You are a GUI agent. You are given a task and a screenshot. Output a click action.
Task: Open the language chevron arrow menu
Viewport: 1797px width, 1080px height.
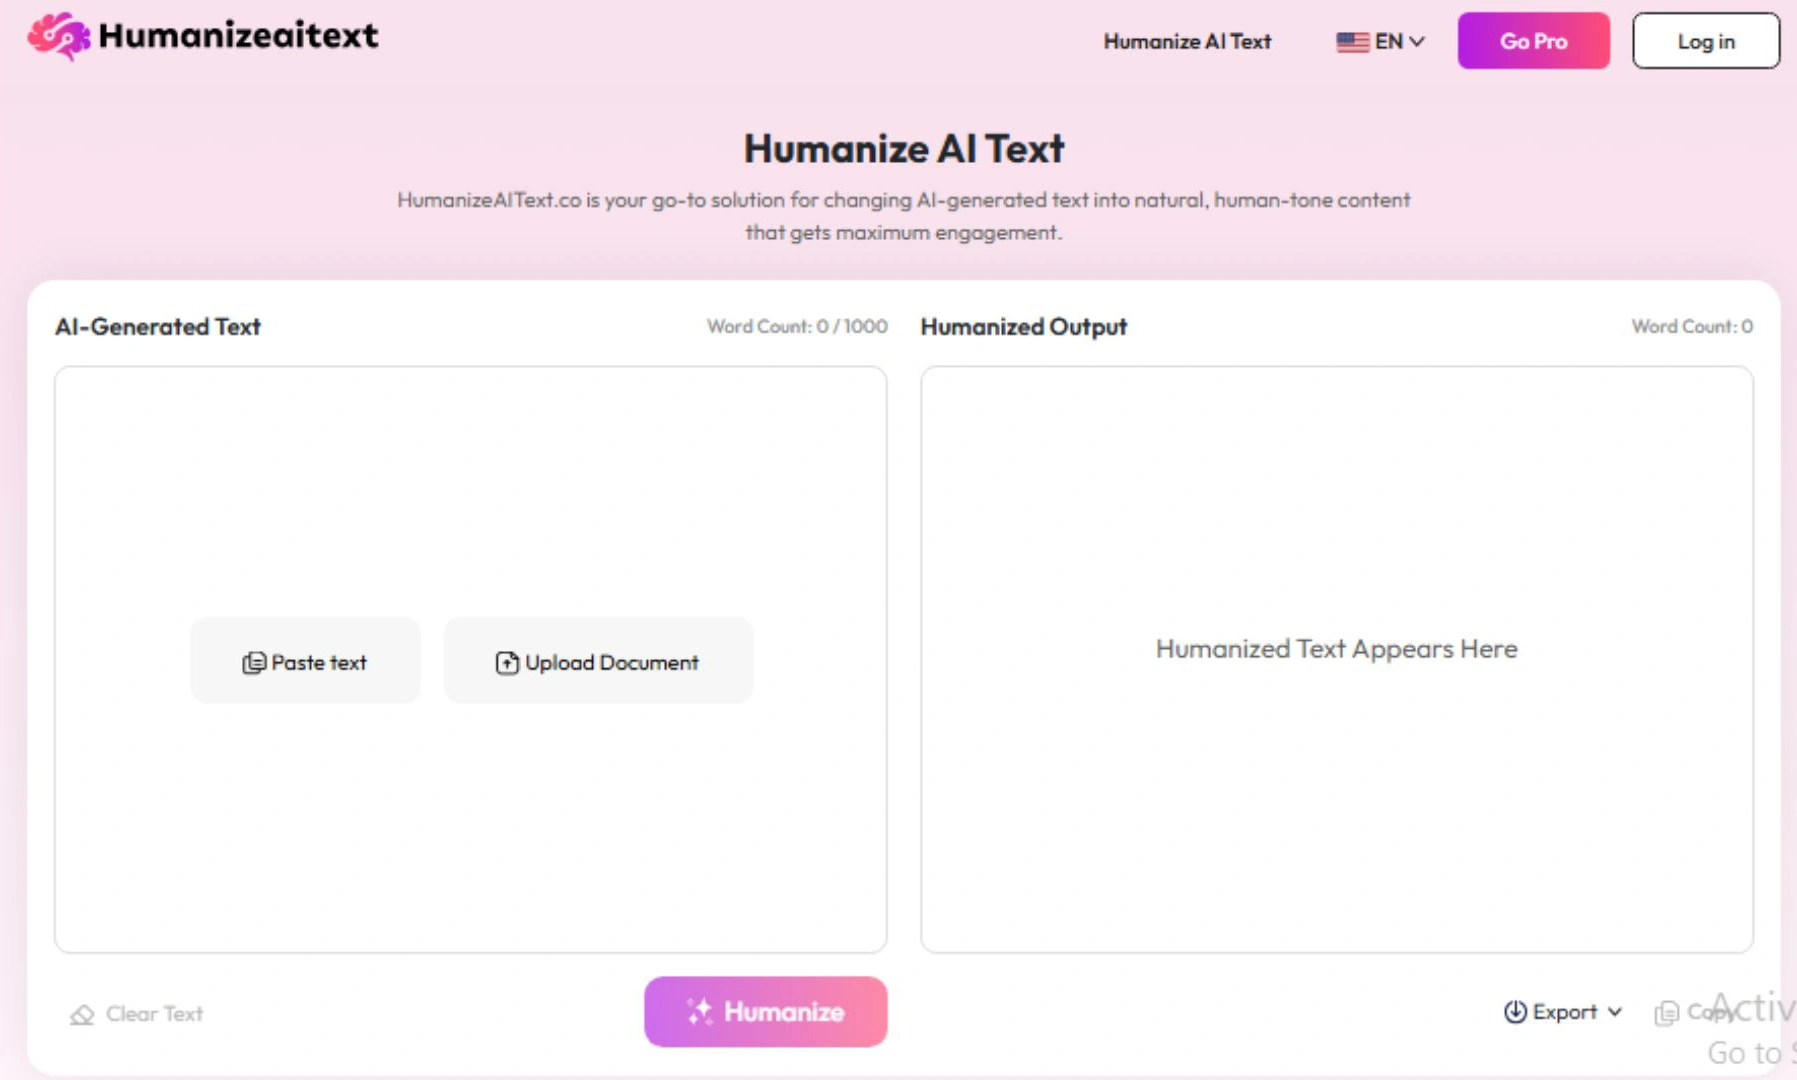1417,41
